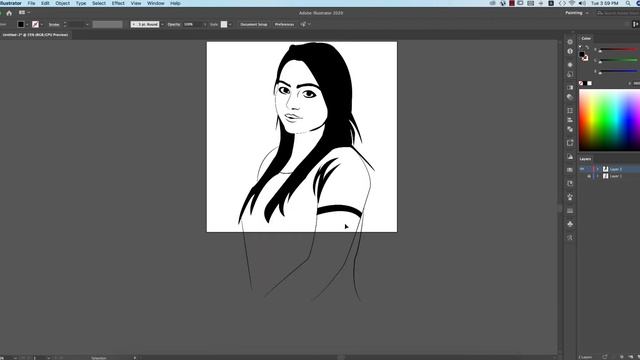Open the club-shaped Symbols panel icon
The image size is (640, 360).
tap(570, 224)
